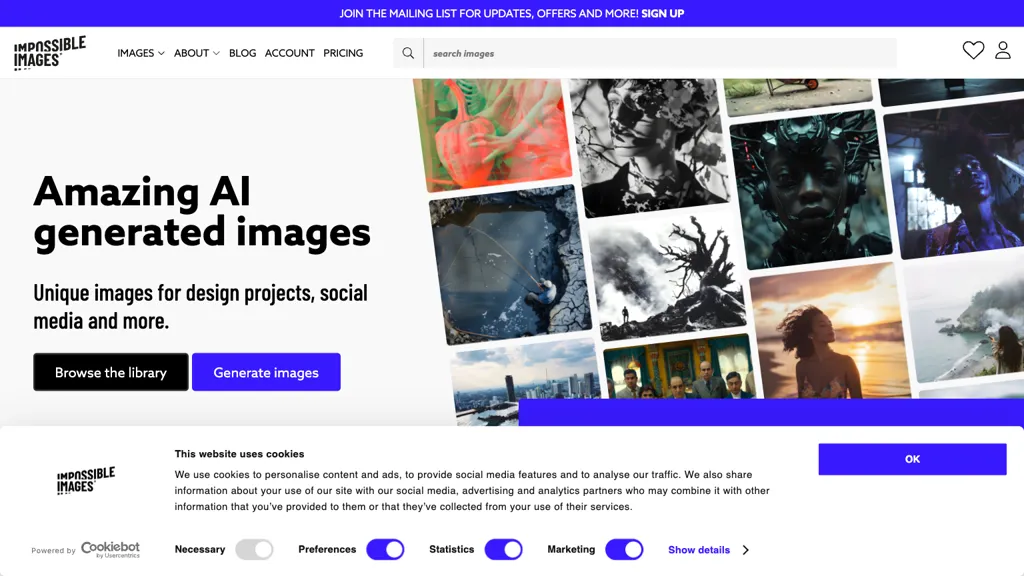
Task: Click the magnifying glass search icon
Action: [408, 53]
